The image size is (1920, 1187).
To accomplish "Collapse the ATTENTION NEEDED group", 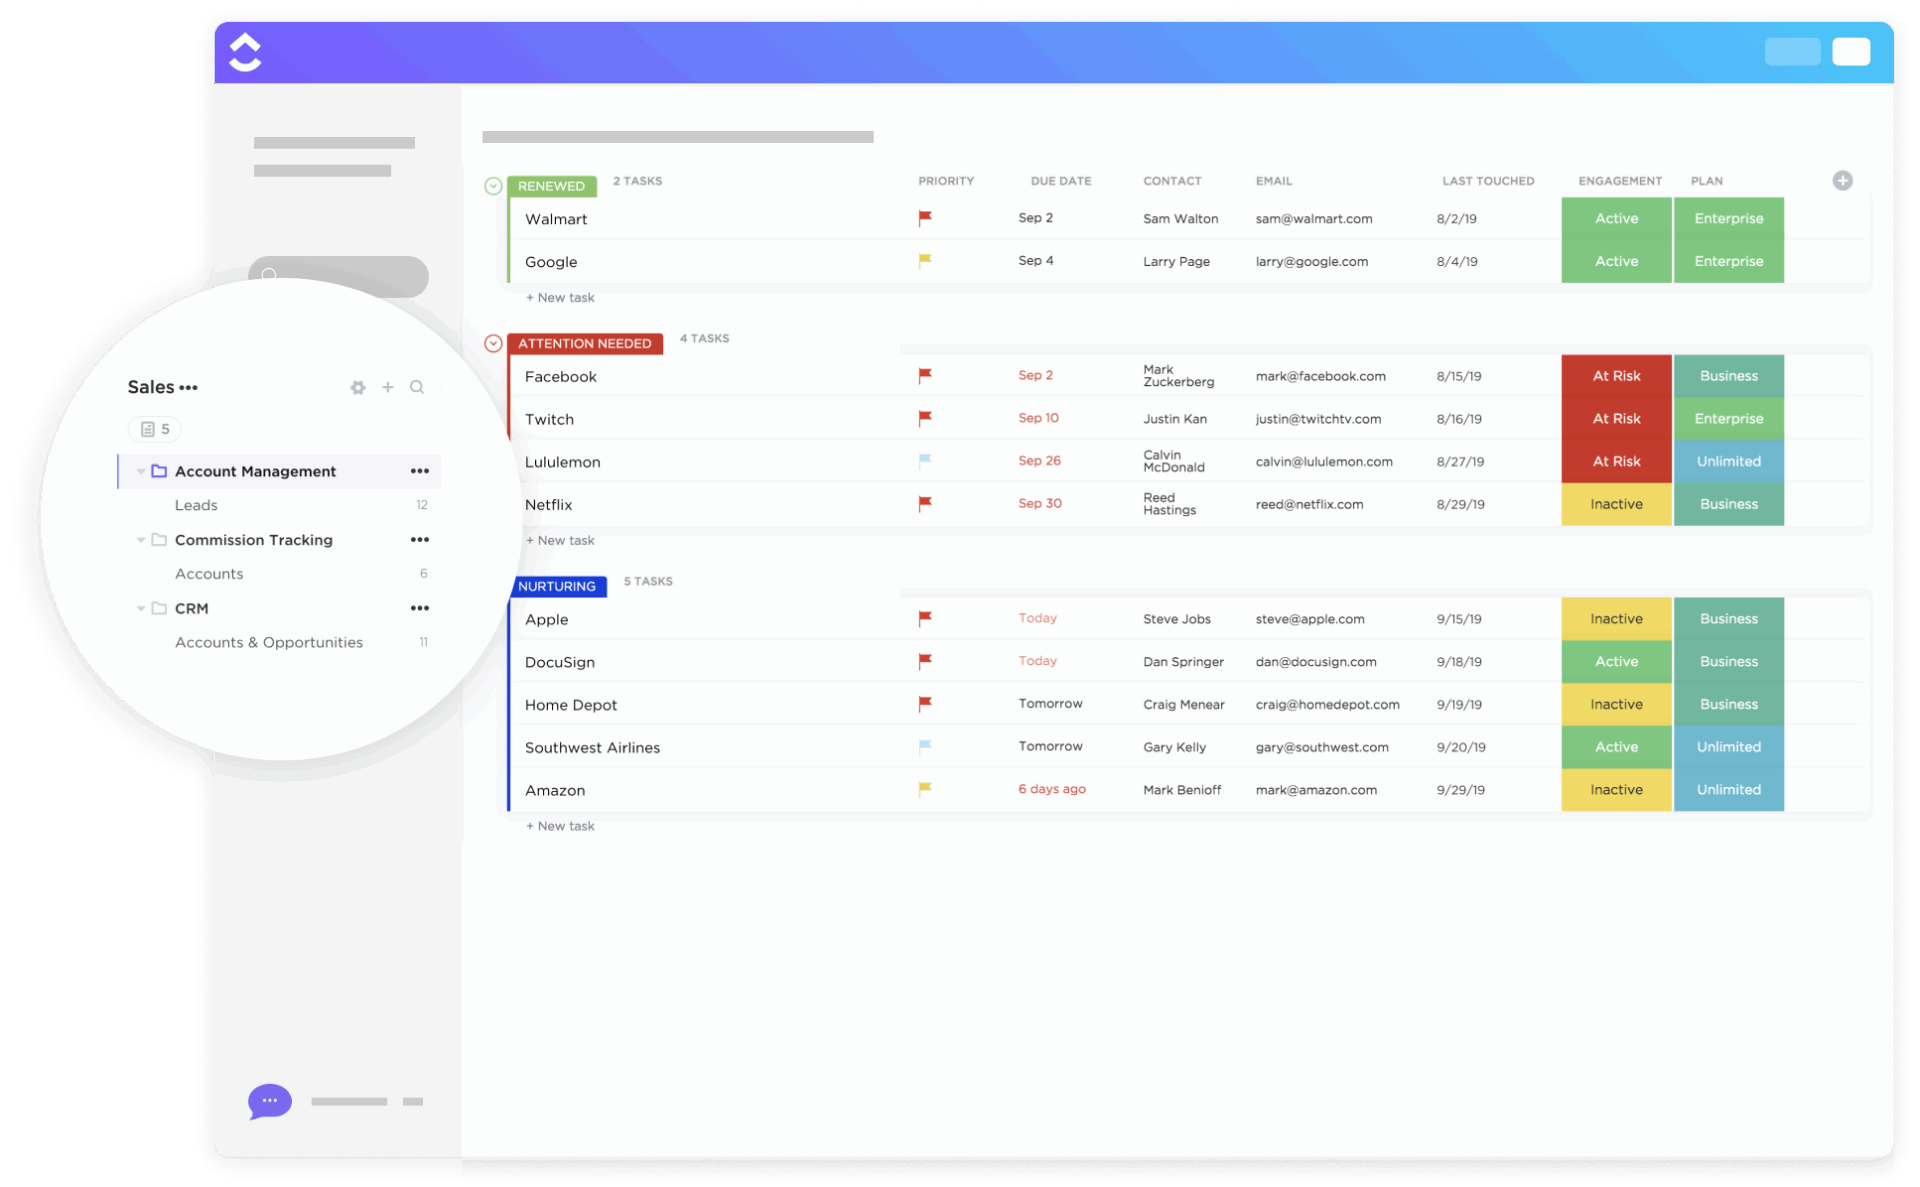I will coord(492,343).
